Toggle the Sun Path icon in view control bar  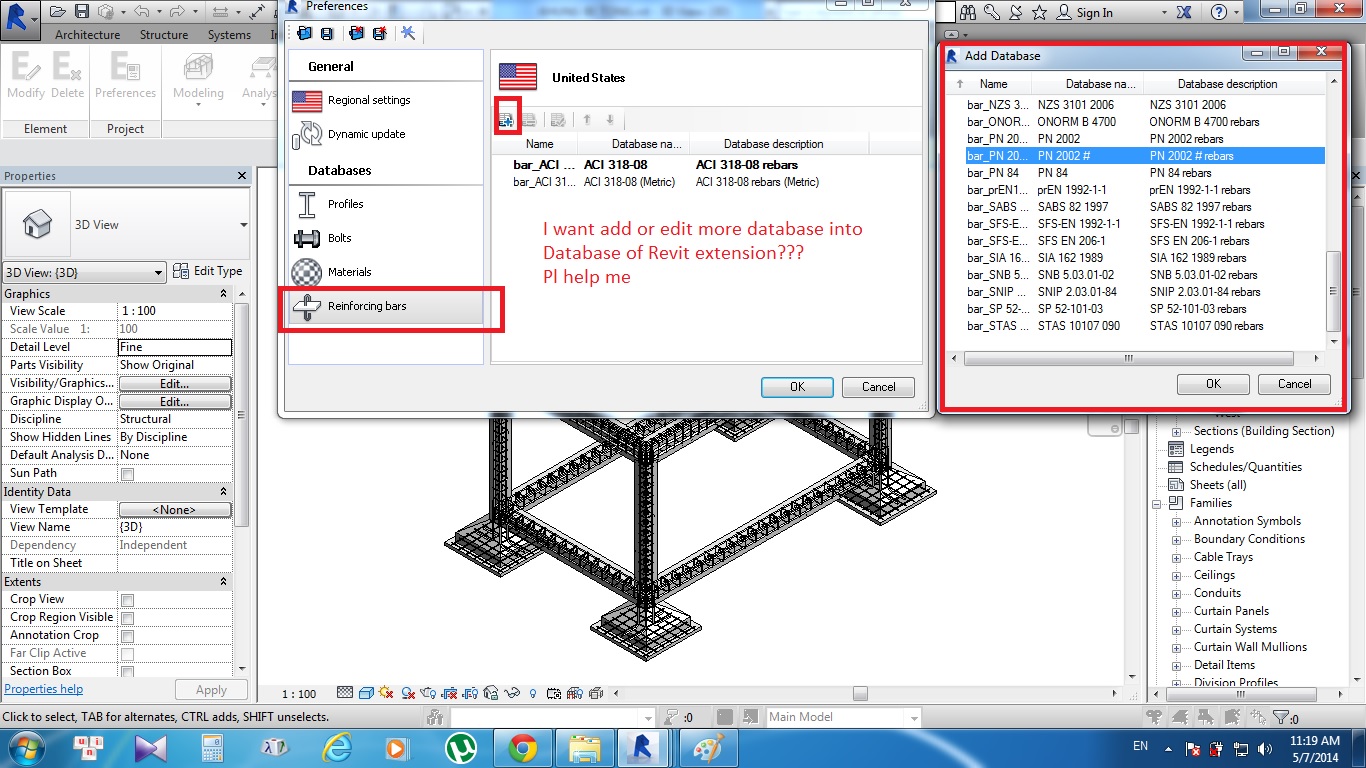pyautogui.click(x=387, y=693)
